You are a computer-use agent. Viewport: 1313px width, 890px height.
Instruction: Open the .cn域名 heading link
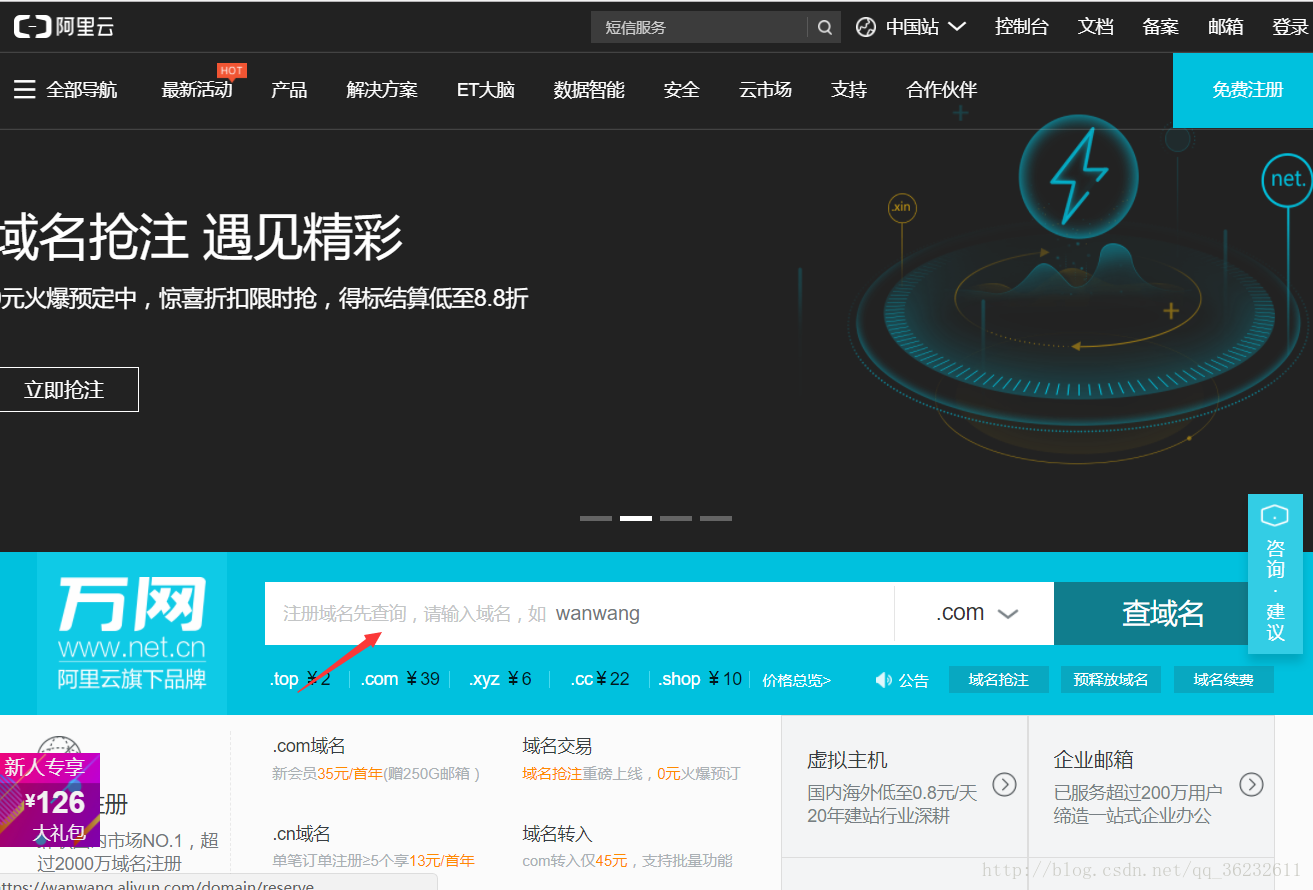(x=301, y=834)
